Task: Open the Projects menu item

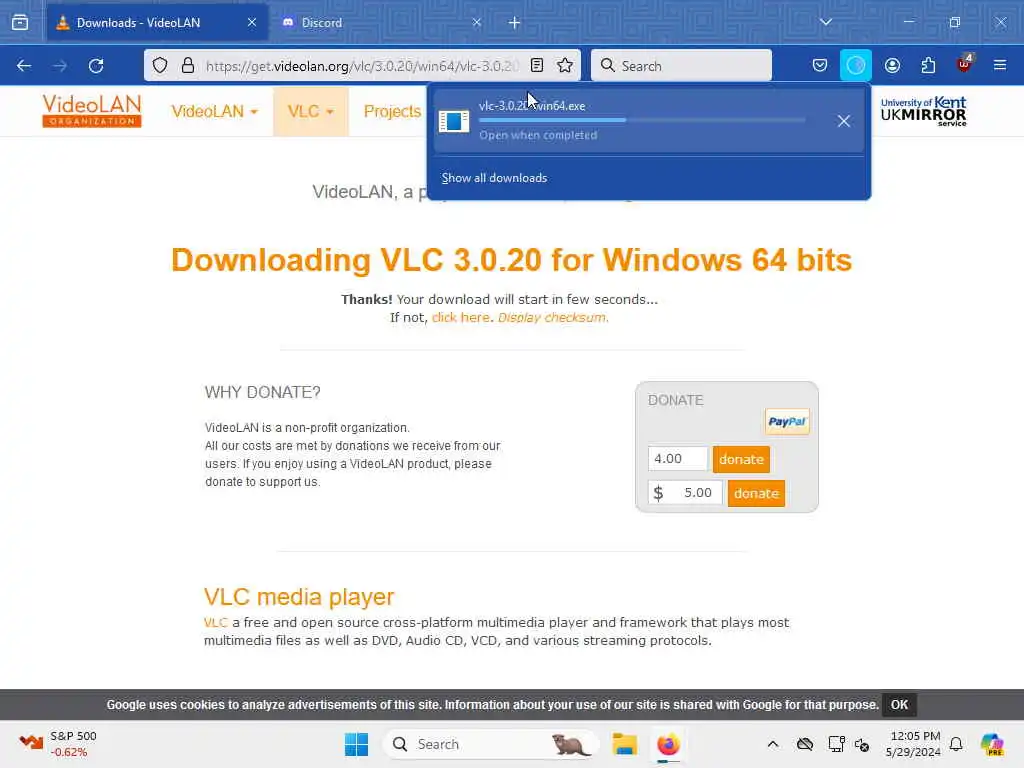Action: point(392,111)
